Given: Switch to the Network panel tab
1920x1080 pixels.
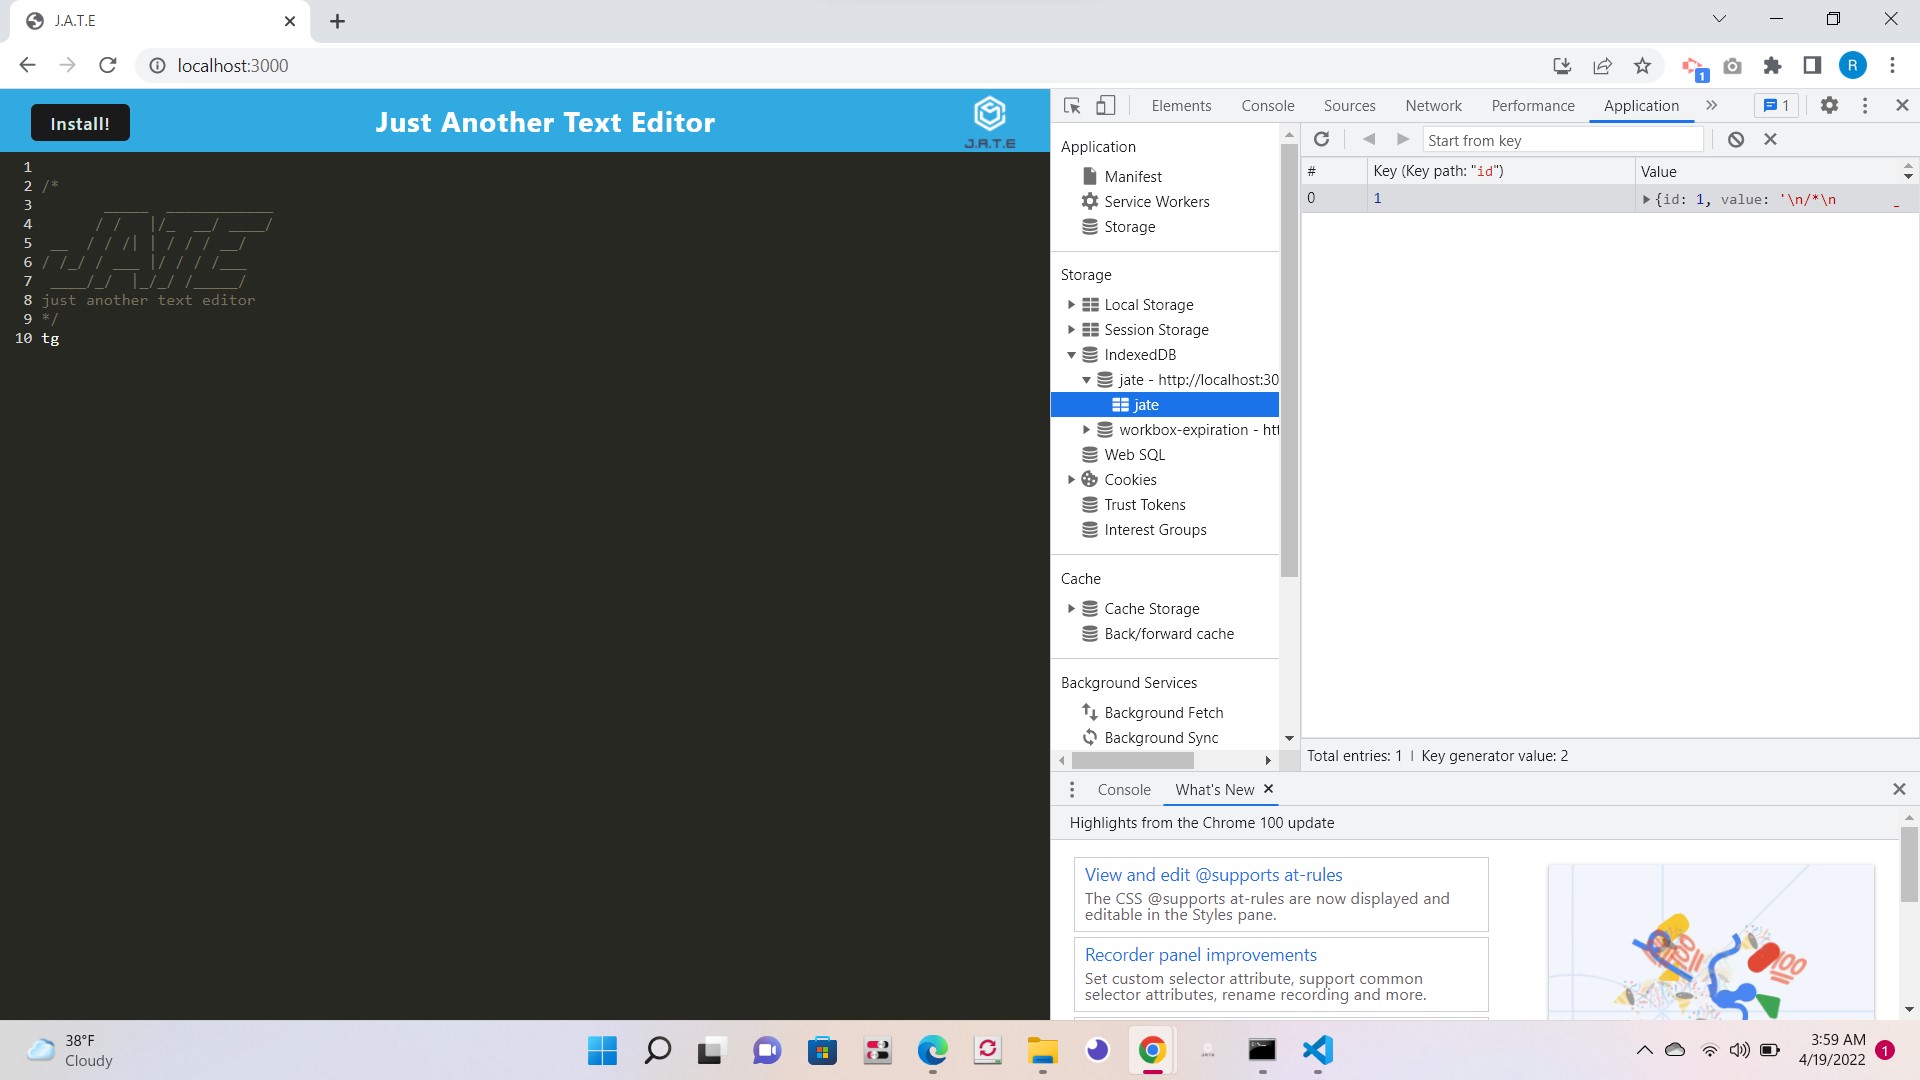Looking at the screenshot, I should [1433, 105].
